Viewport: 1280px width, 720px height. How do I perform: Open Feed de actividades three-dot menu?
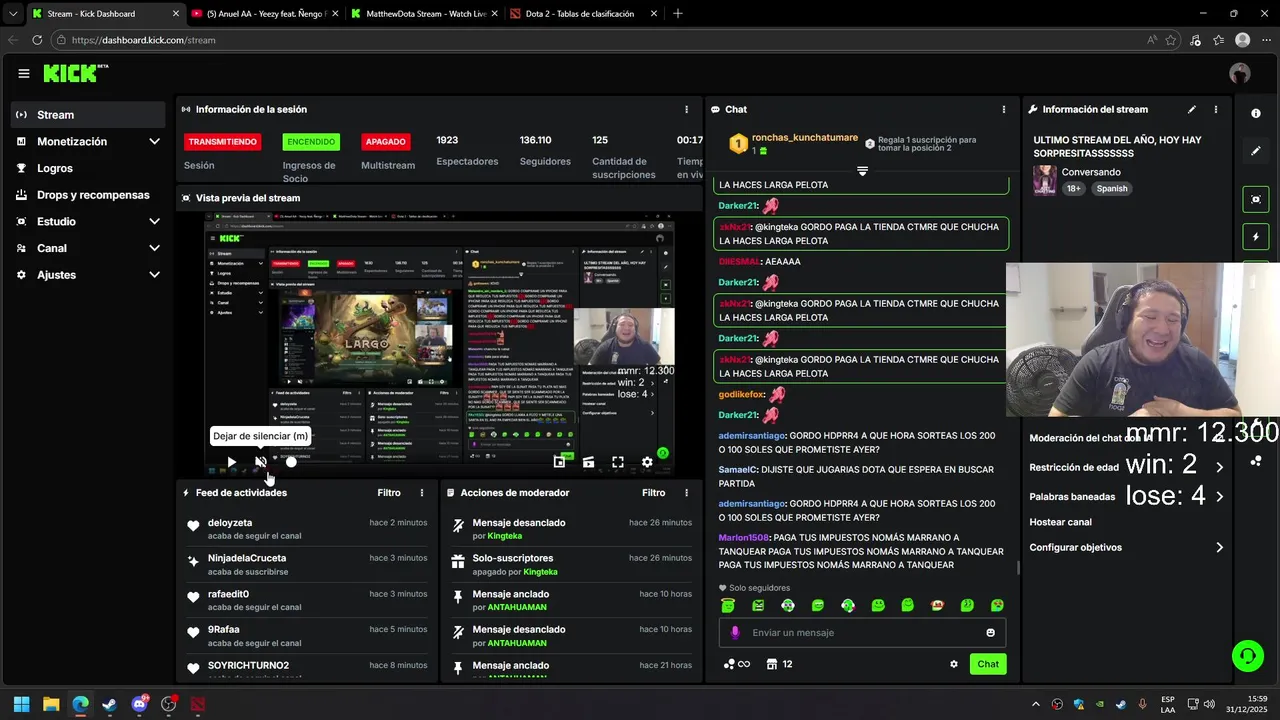(422, 493)
